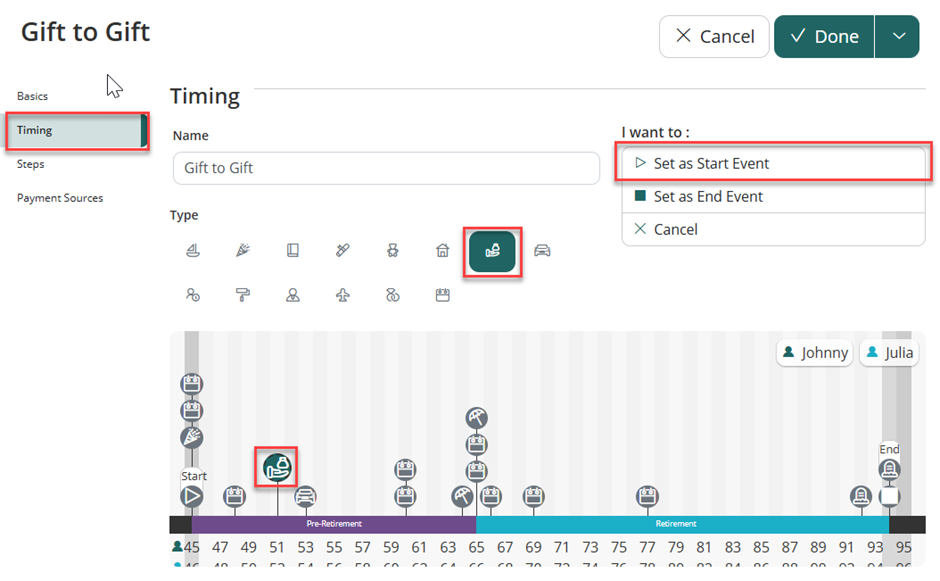Click the Cancel button at top
This screenshot has width=940, height=581.
point(714,36)
